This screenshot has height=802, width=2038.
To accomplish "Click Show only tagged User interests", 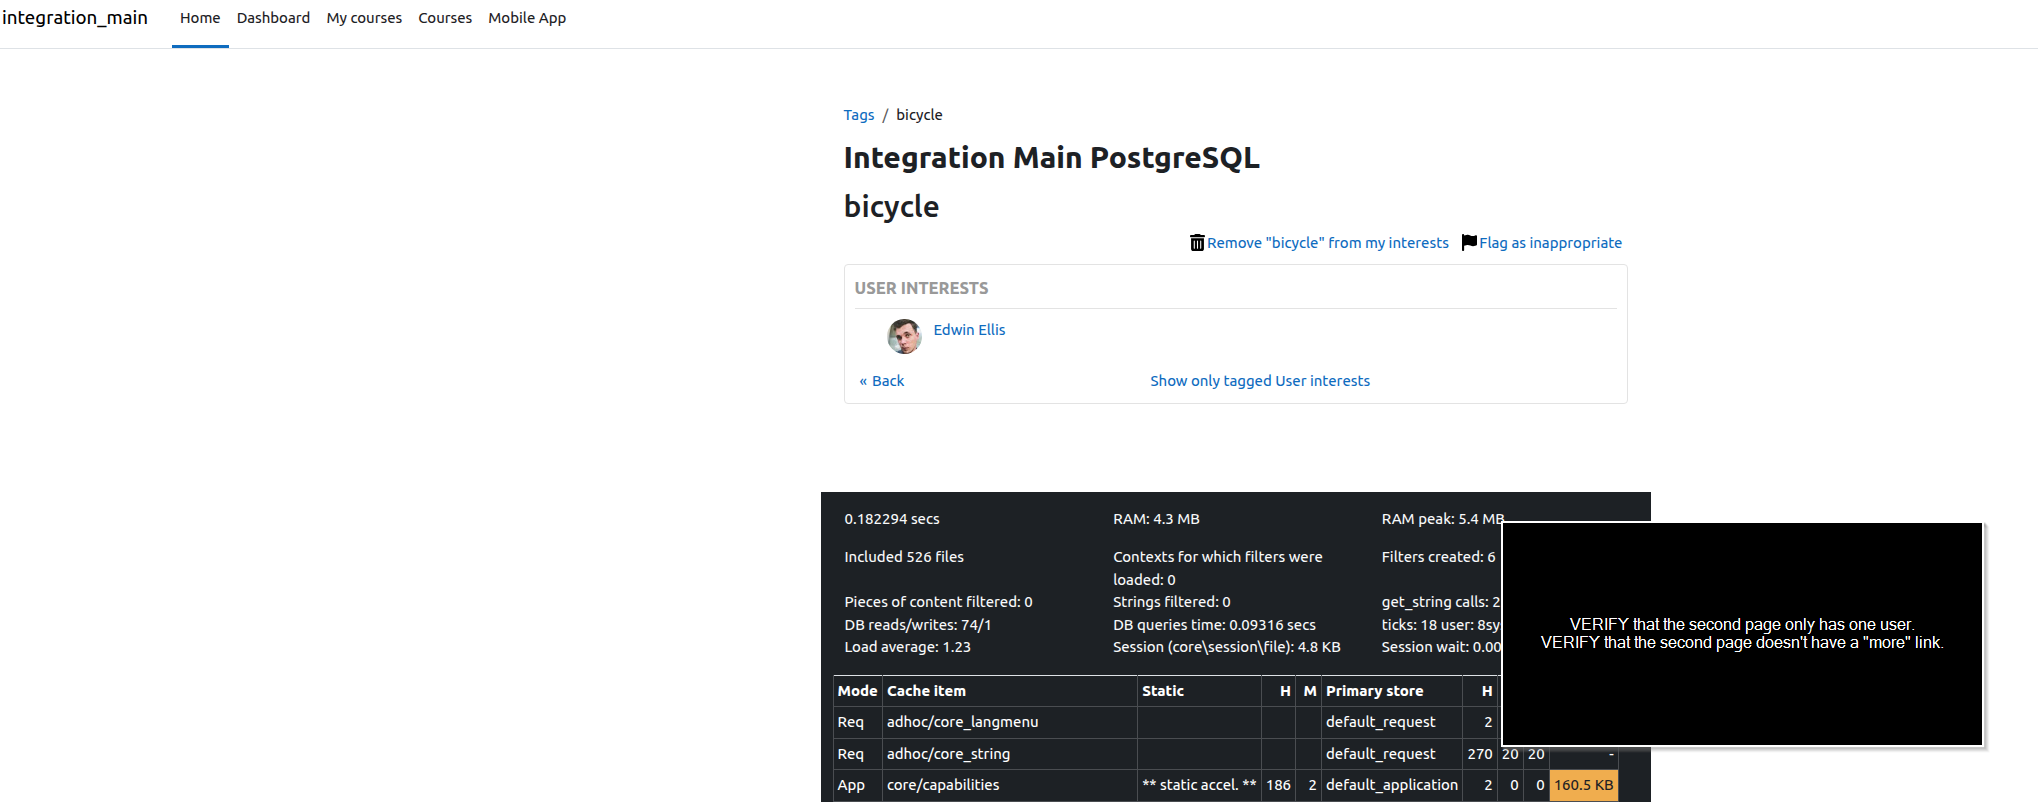I will (x=1260, y=381).
